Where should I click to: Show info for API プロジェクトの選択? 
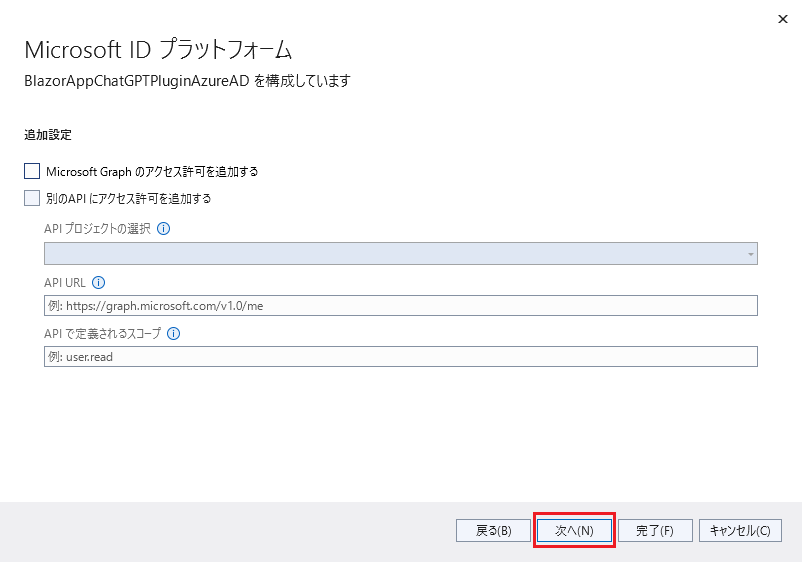click(x=163, y=229)
